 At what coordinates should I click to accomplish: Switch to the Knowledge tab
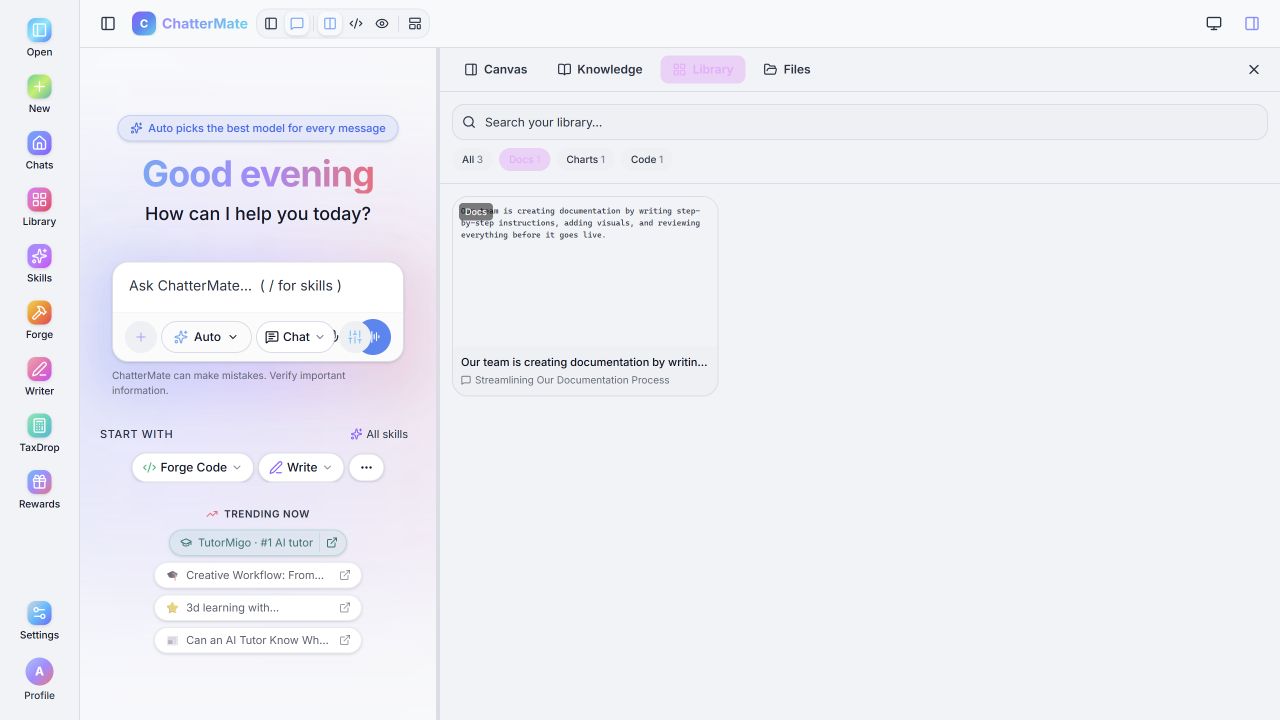pos(600,69)
